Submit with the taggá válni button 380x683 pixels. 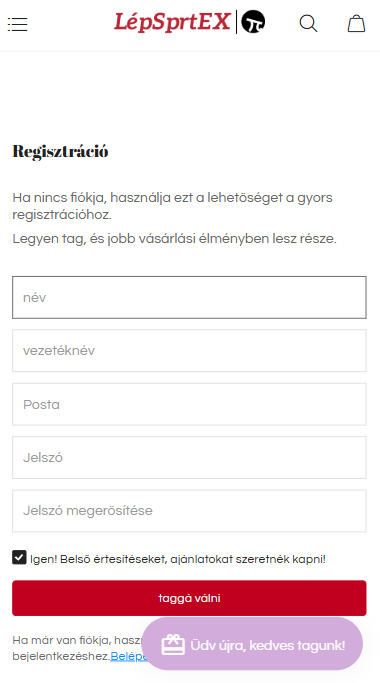(189, 598)
